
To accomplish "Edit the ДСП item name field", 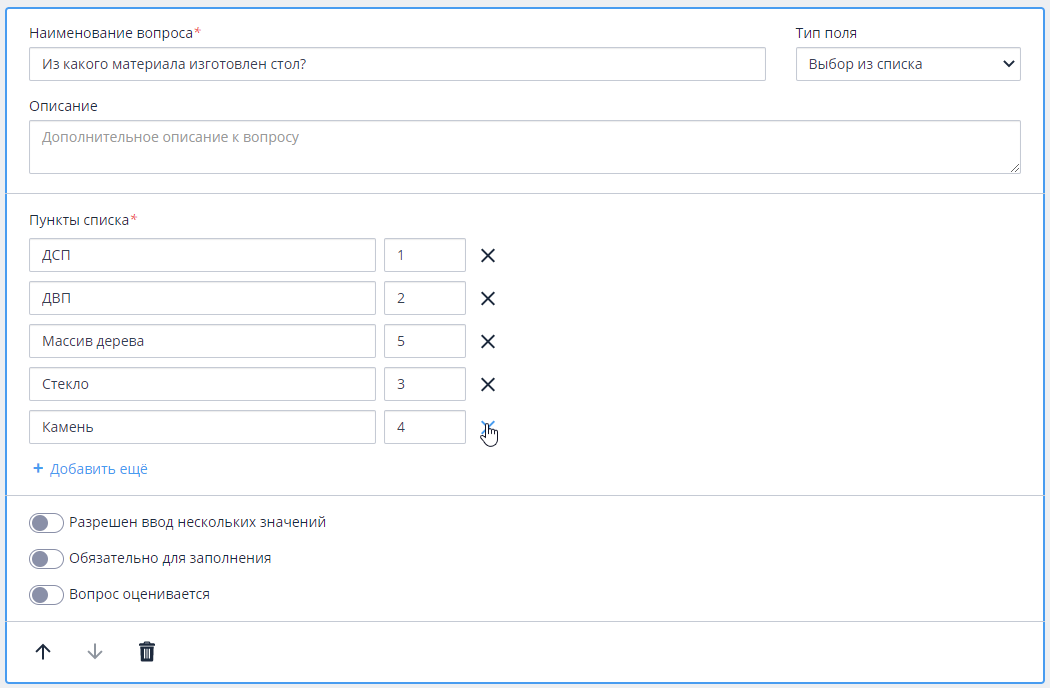I will [x=202, y=255].
